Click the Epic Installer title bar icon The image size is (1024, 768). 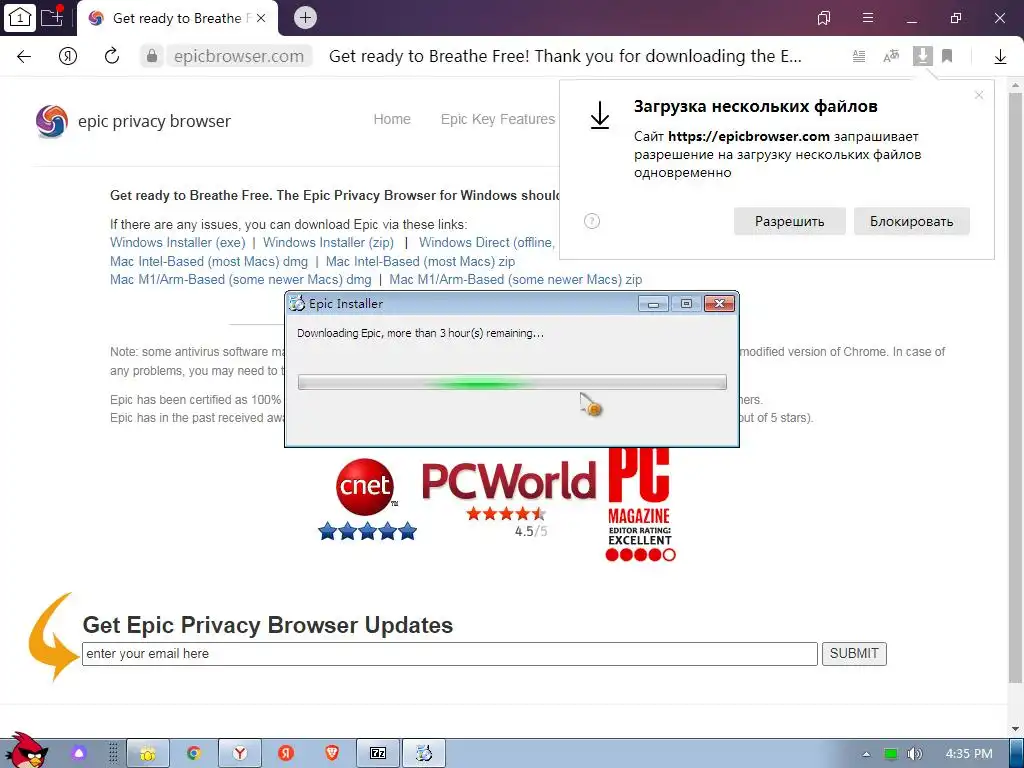(297, 303)
